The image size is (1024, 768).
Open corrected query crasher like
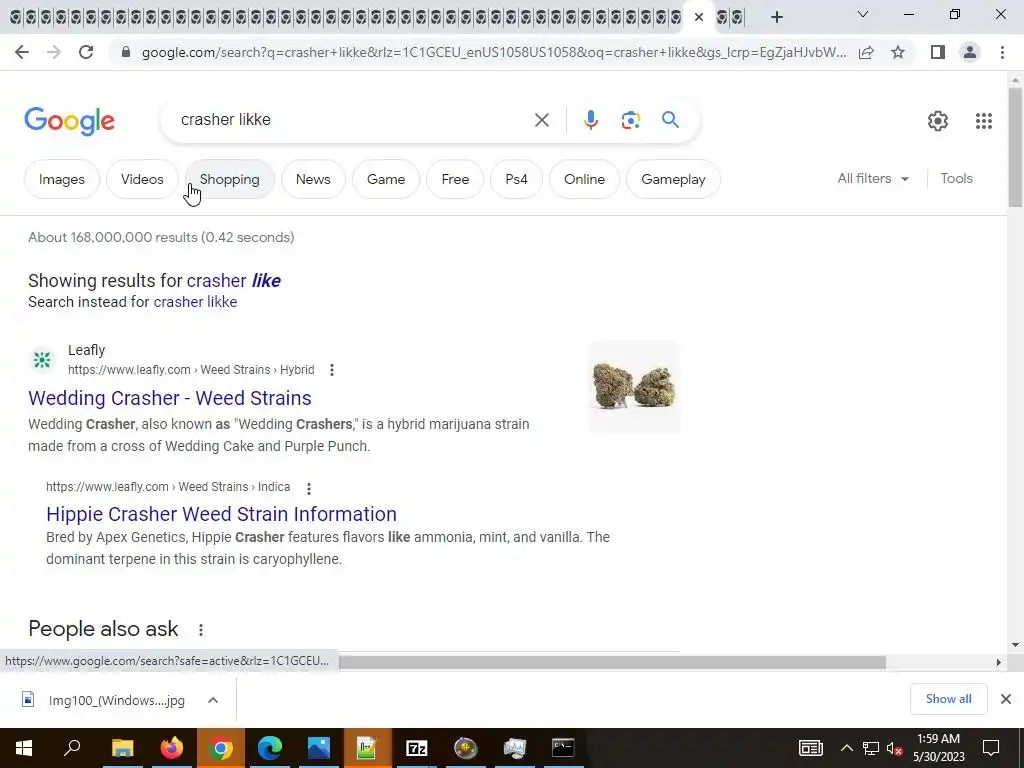click(x=234, y=281)
